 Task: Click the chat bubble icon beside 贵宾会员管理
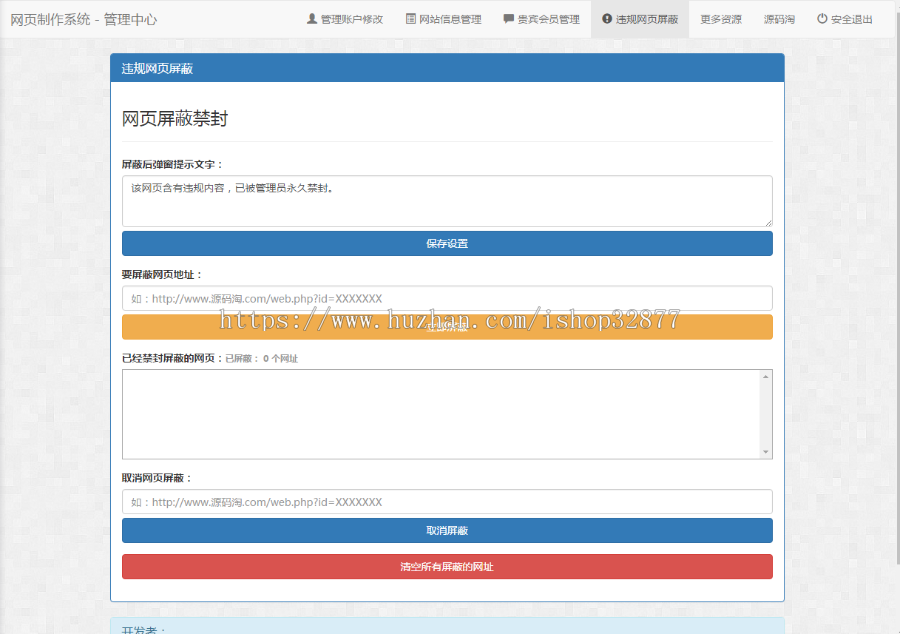tap(509, 19)
